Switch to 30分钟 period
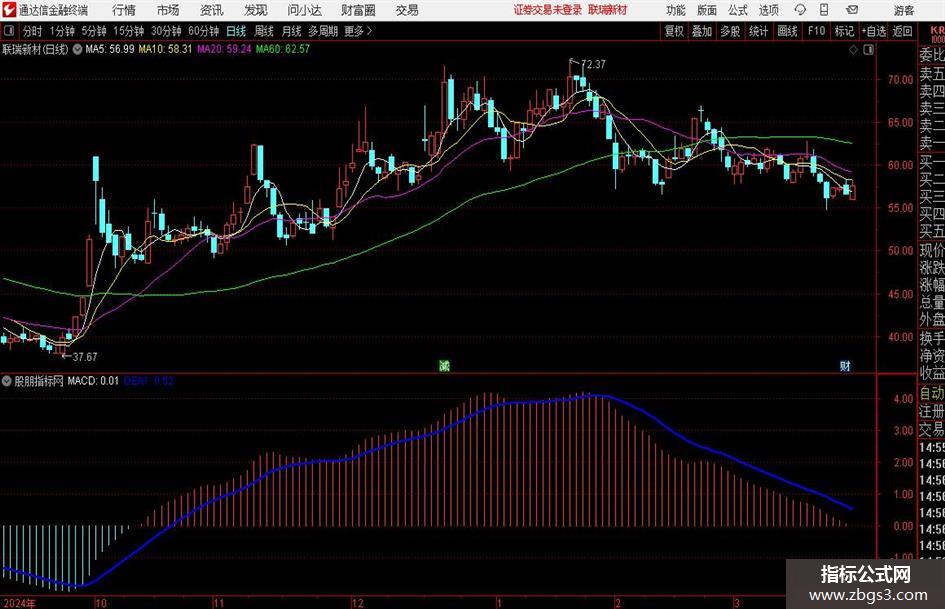 pyautogui.click(x=166, y=31)
